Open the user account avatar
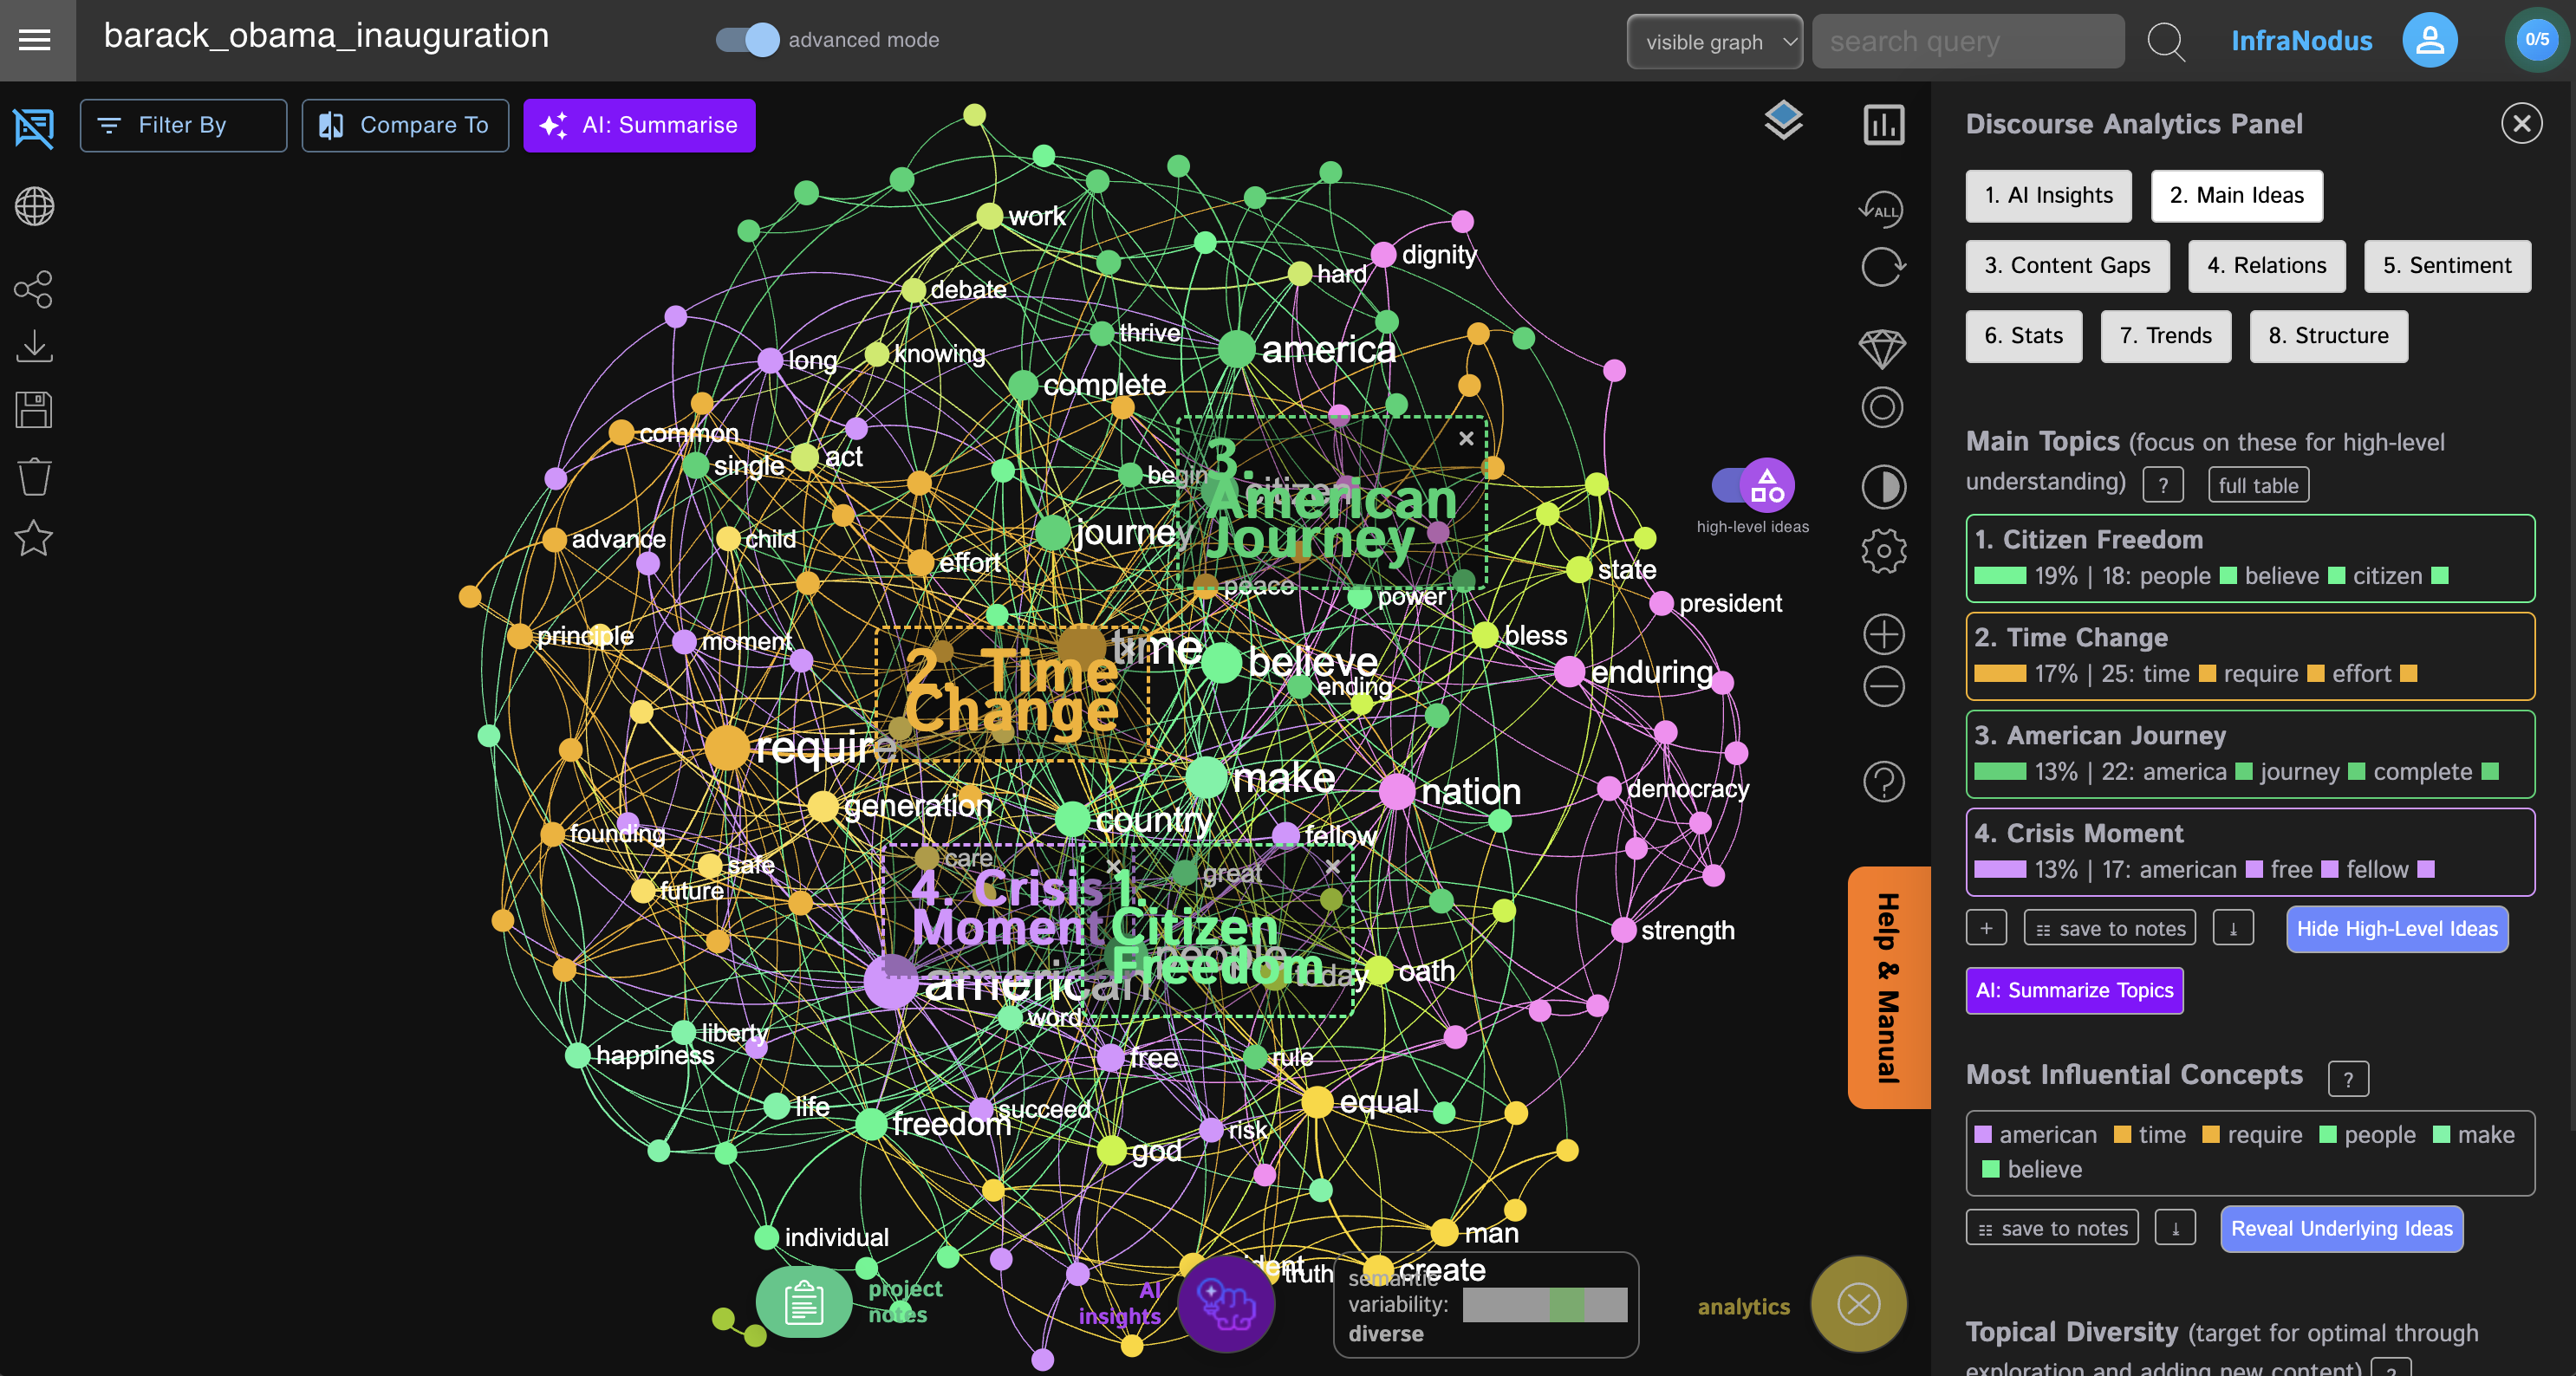The image size is (2576, 1376). coord(2430,40)
